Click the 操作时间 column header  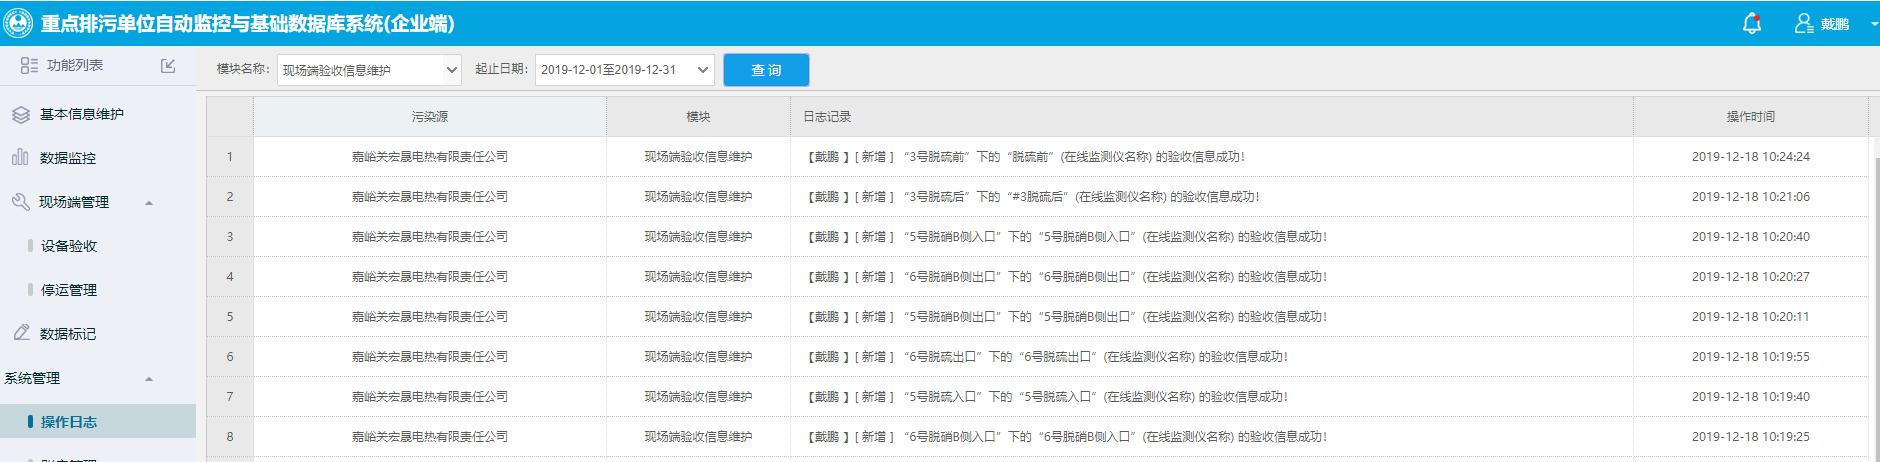(x=1751, y=117)
